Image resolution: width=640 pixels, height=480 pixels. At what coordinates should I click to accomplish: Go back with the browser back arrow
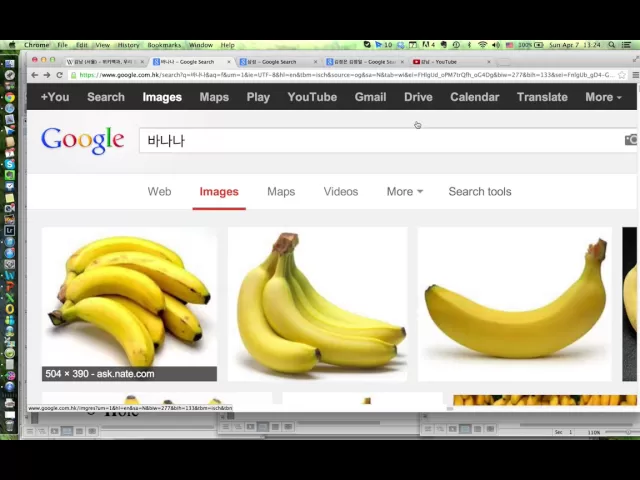(35, 75)
